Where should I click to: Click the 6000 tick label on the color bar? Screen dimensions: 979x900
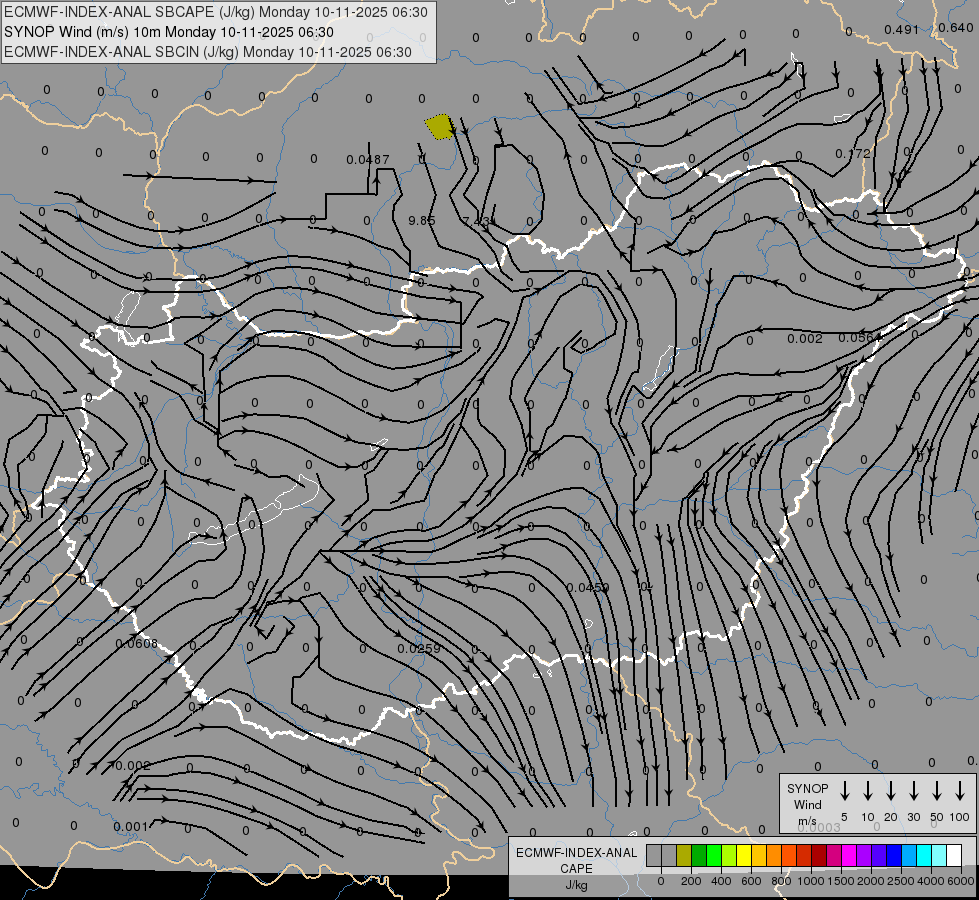(x=961, y=881)
